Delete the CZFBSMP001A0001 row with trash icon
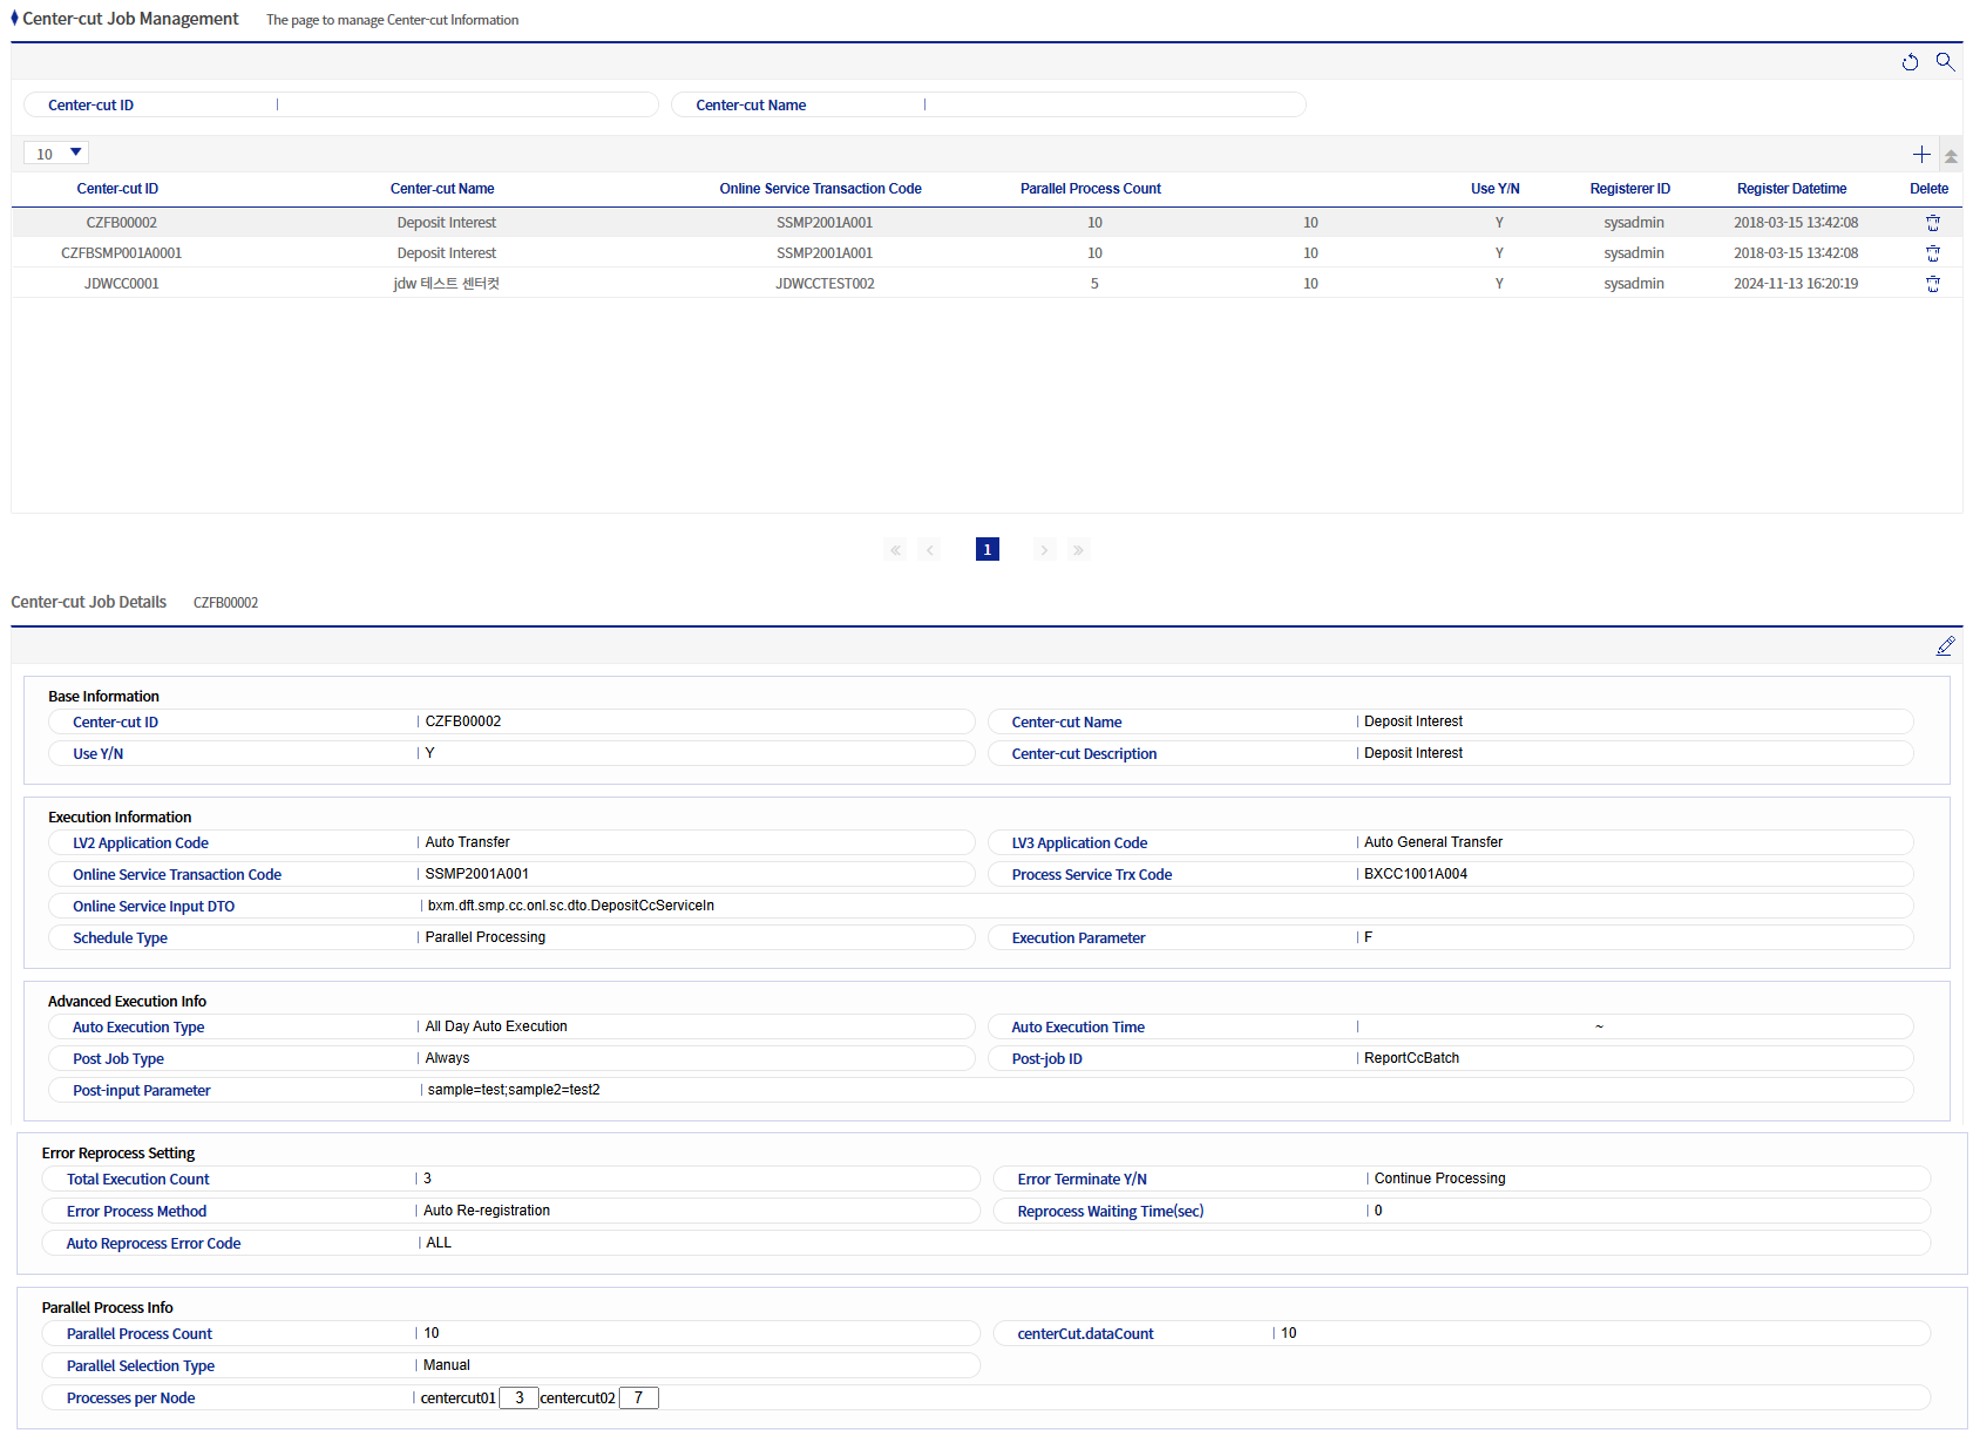The width and height of the screenshot is (1973, 1433). pos(1932,253)
